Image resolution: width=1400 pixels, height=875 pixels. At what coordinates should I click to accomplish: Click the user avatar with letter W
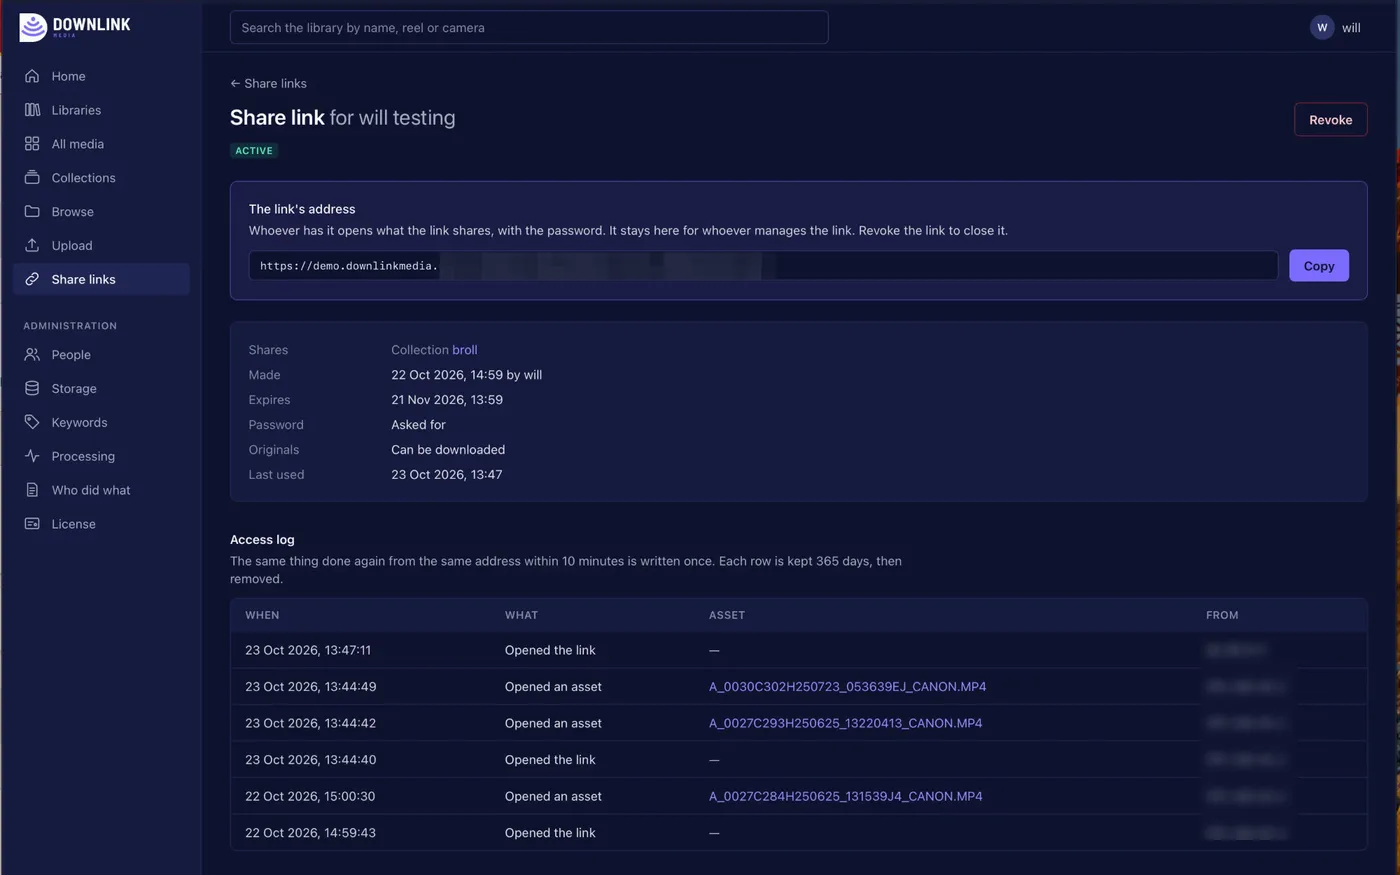(x=1322, y=28)
